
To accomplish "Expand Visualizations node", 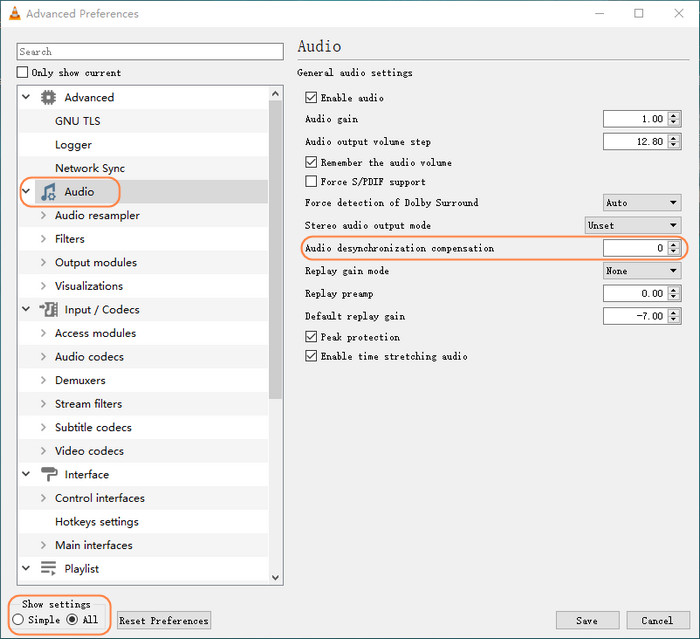I will click(43, 286).
